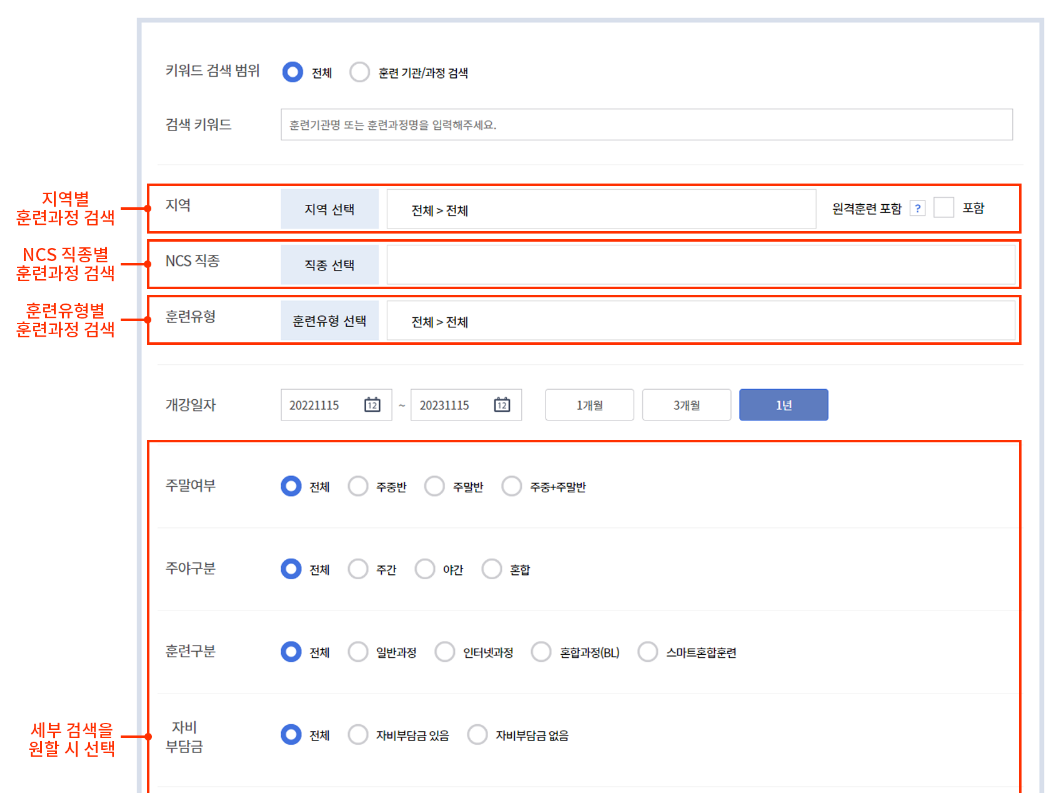Pick 야간 under 주야구분
Viewport: 1056px width, 793px height.
pos(424,568)
